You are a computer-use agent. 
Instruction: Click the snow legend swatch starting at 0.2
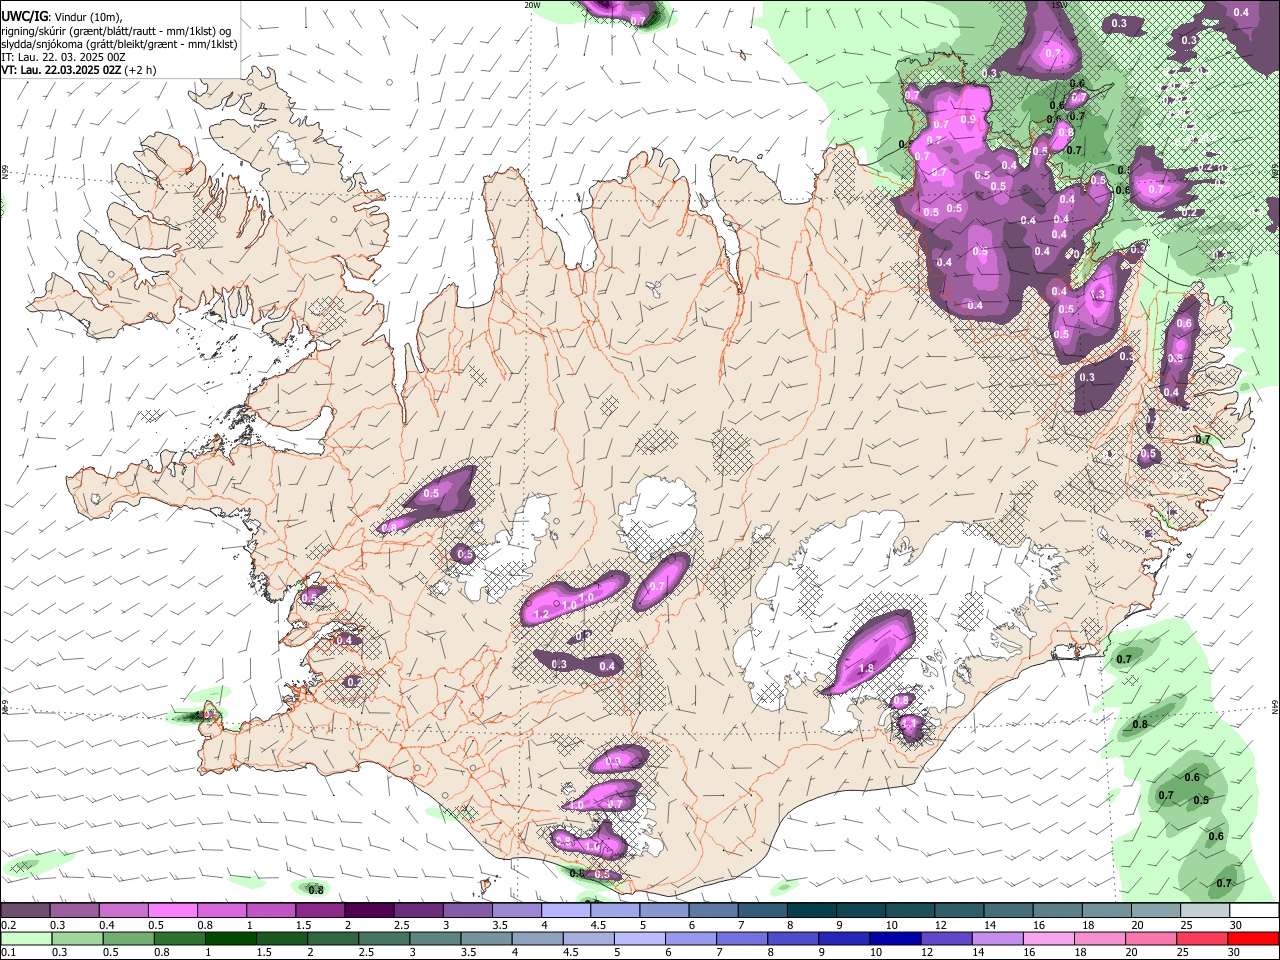(x=26, y=911)
